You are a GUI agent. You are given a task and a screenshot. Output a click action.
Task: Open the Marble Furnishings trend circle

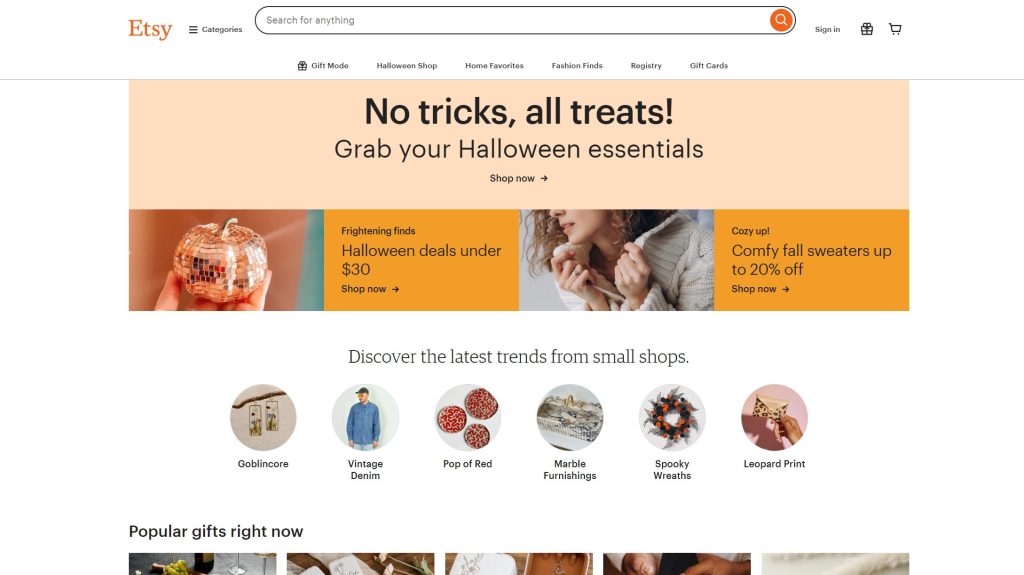pos(569,418)
